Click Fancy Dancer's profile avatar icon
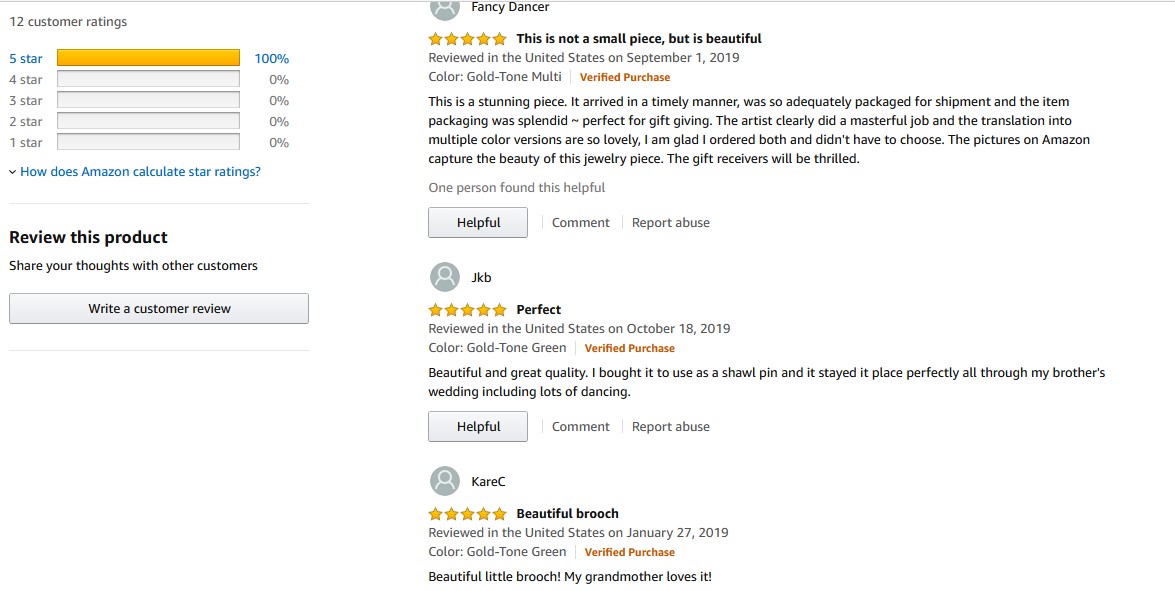 pos(444,8)
